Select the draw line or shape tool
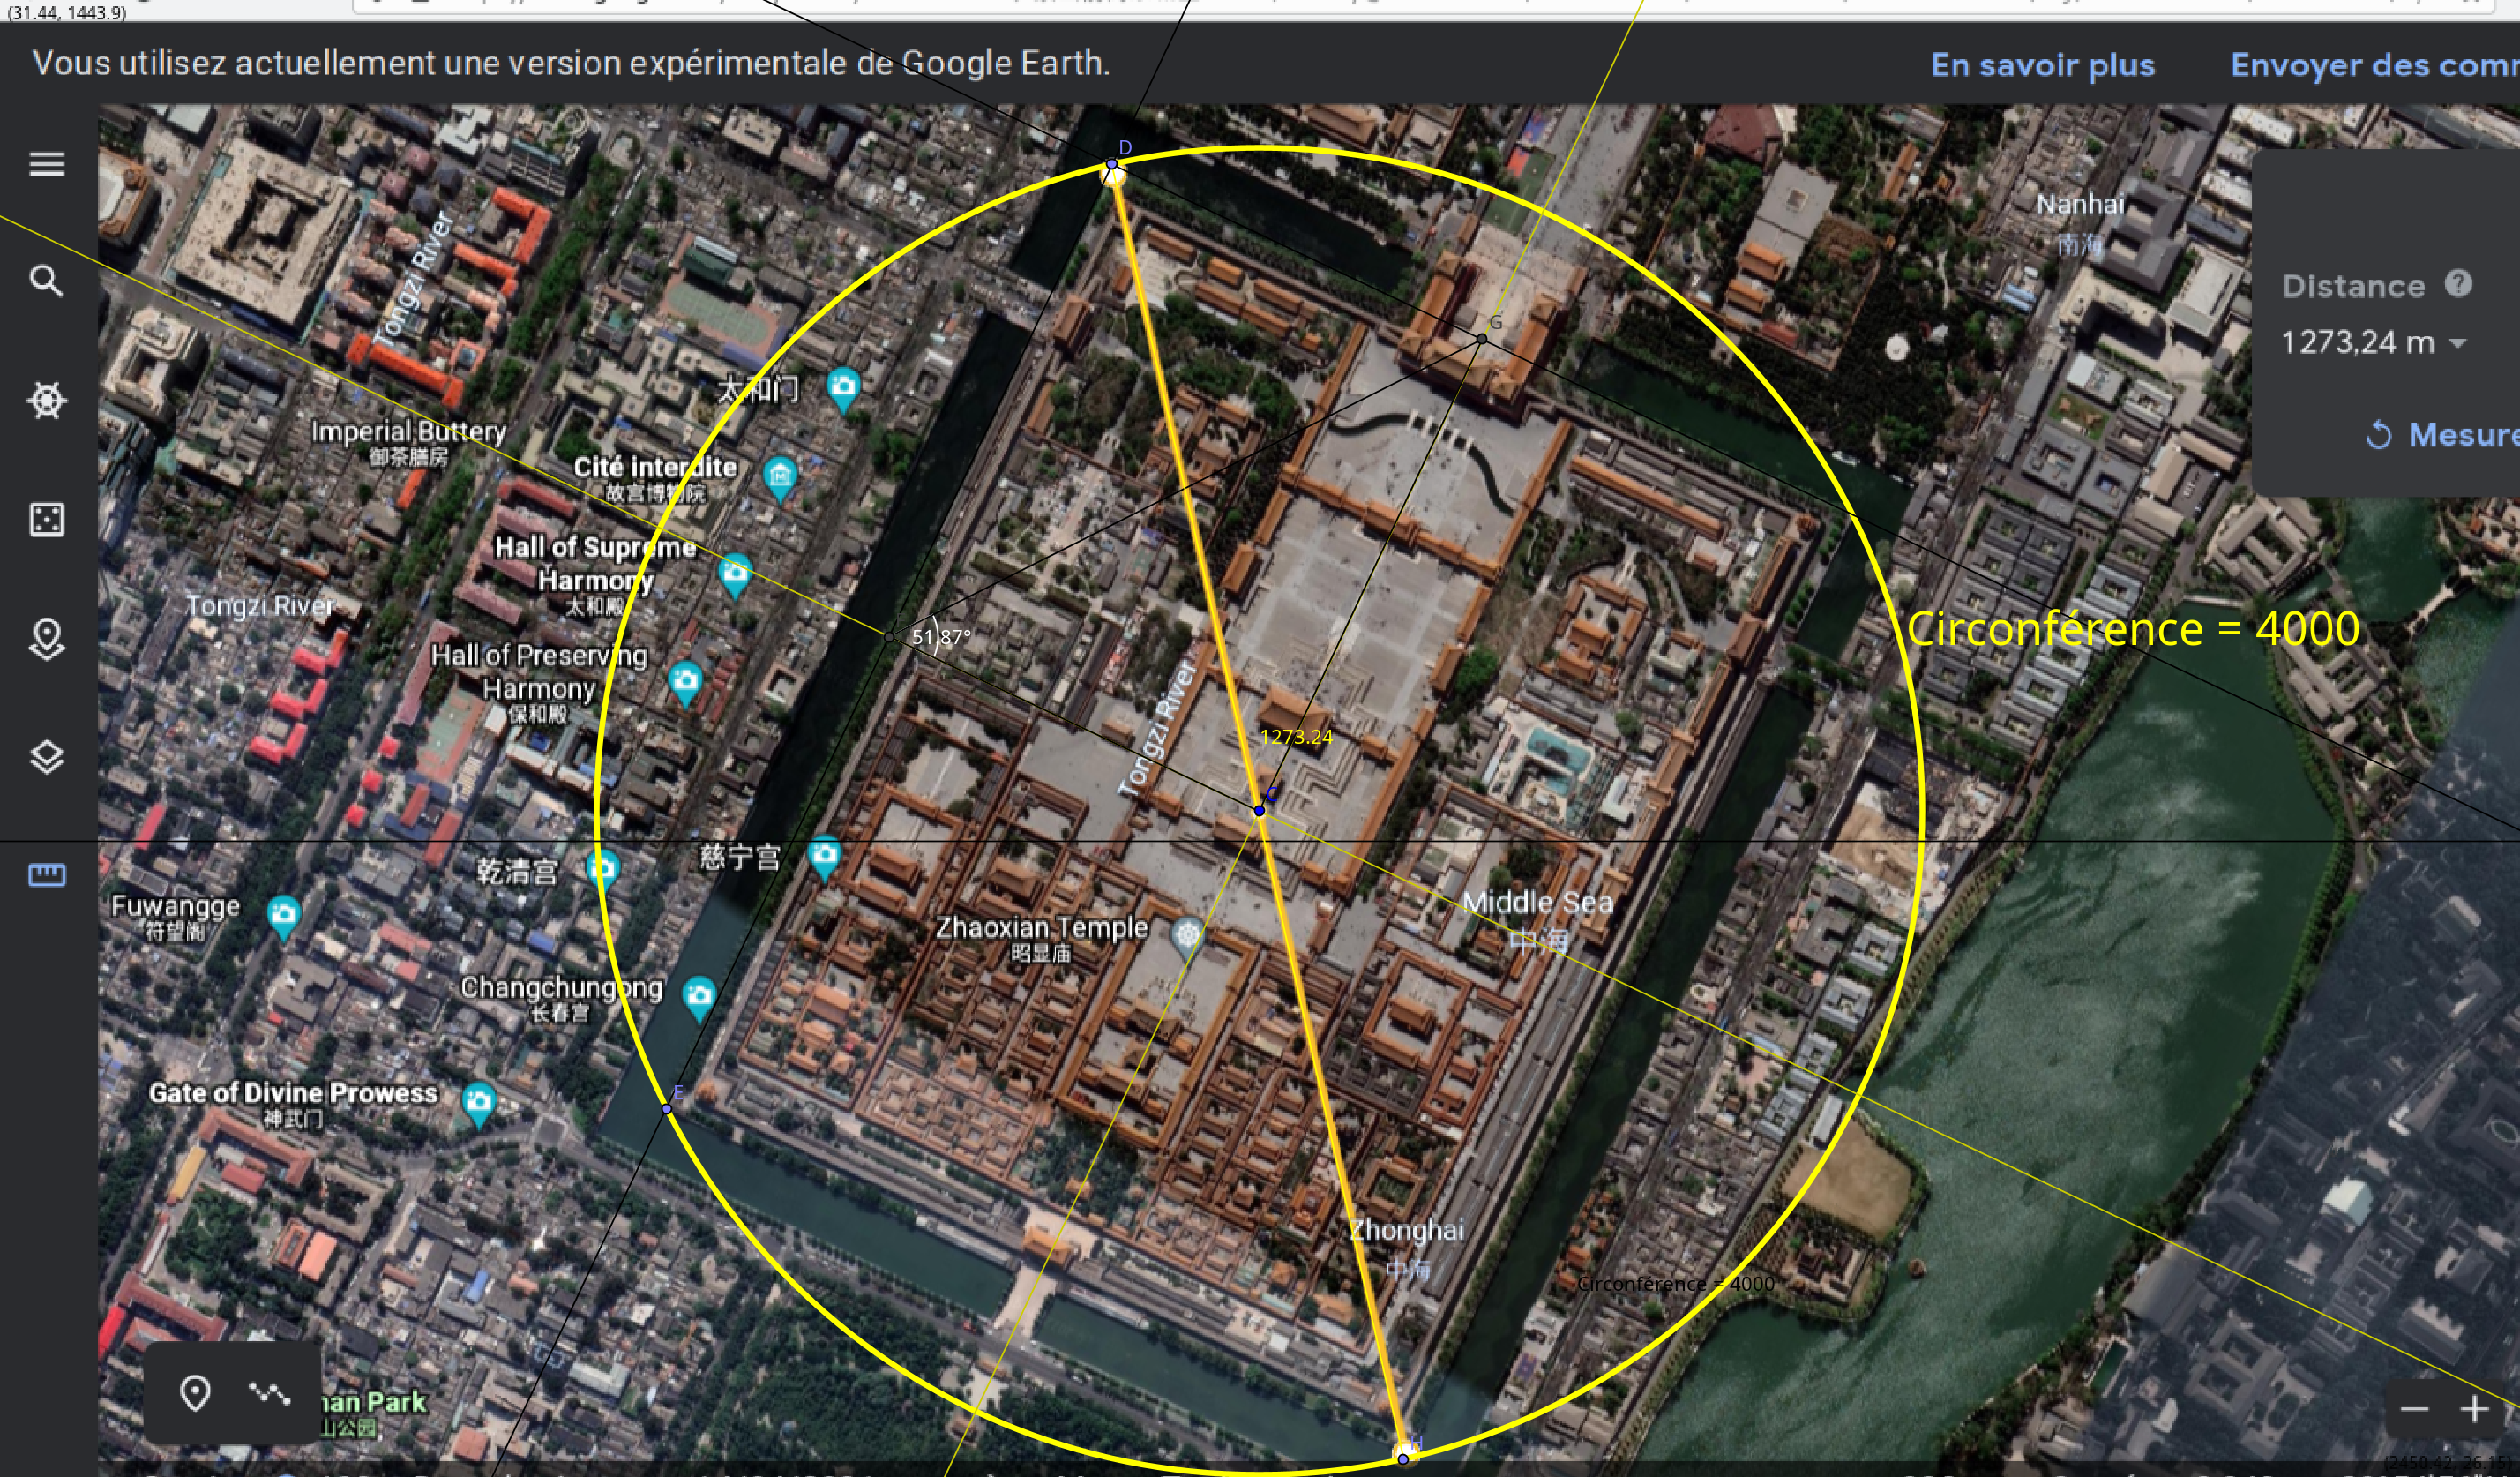This screenshot has width=2520, height=1477. pos(269,1392)
